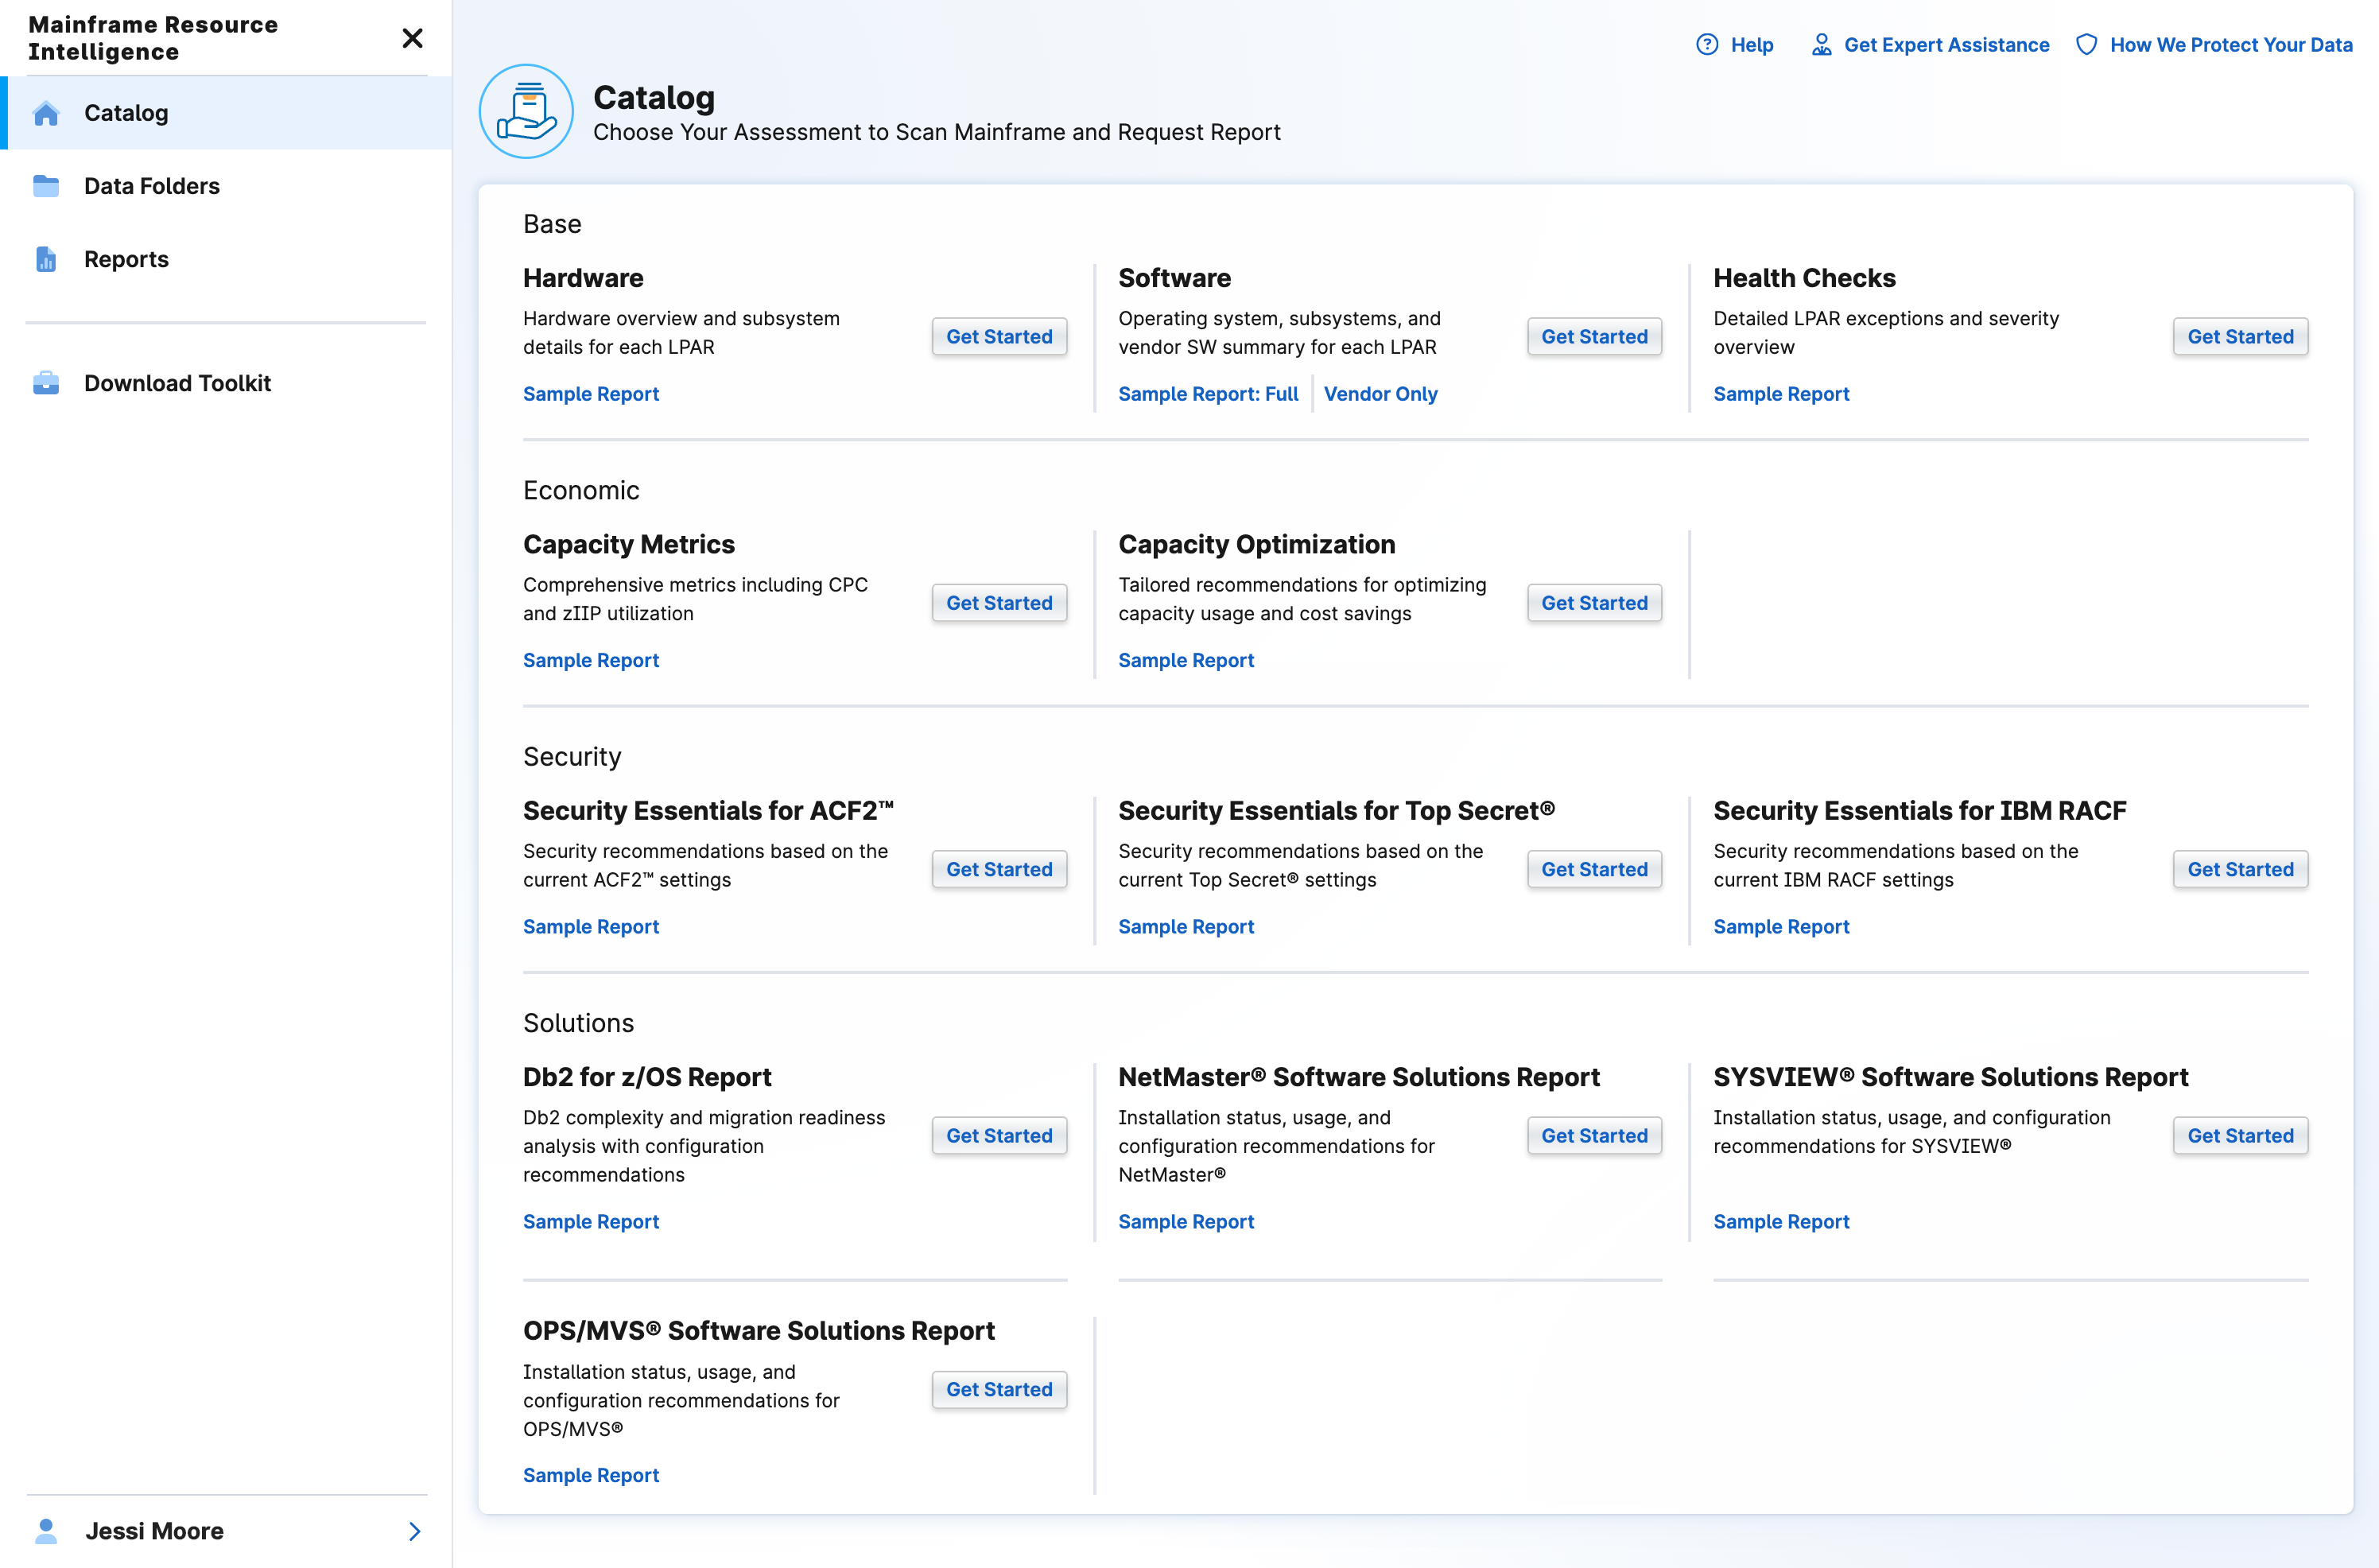Get Started with NetMaster Software Solutions Report
The width and height of the screenshot is (2379, 1568).
[x=1594, y=1135]
